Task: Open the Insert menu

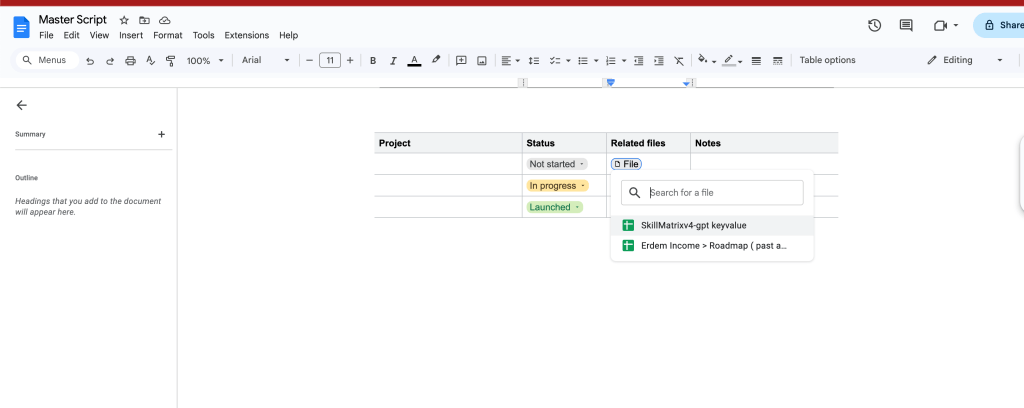Action: tap(131, 35)
